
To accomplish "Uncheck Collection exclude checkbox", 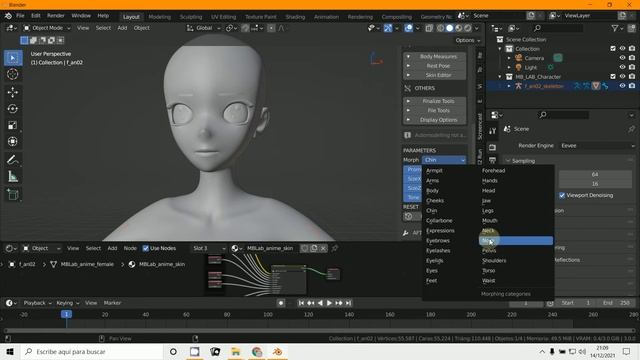I will (613, 49).
